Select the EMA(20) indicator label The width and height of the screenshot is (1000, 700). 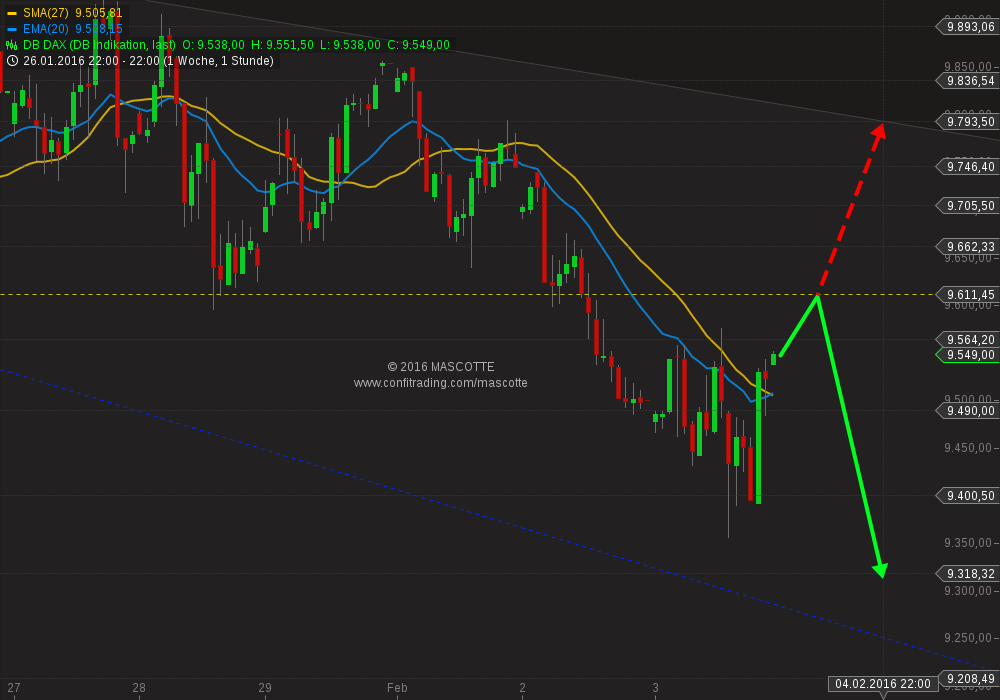[46, 29]
